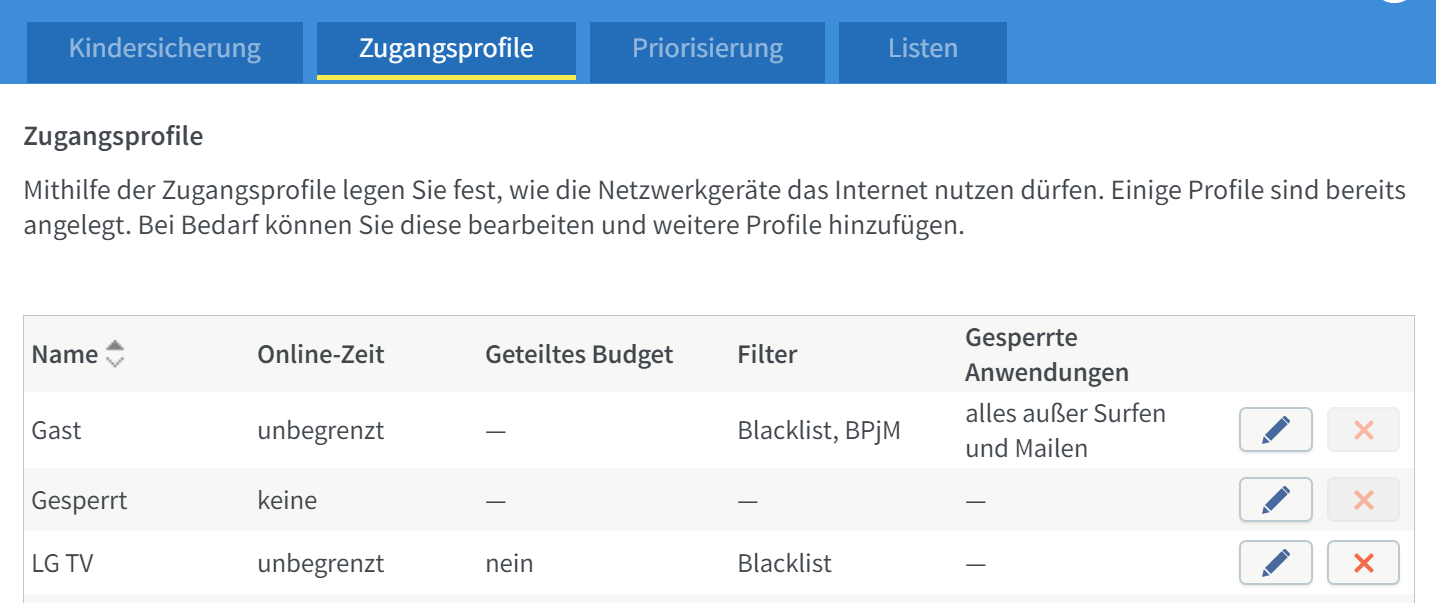Open the Priorisierung tab

pyautogui.click(x=707, y=49)
